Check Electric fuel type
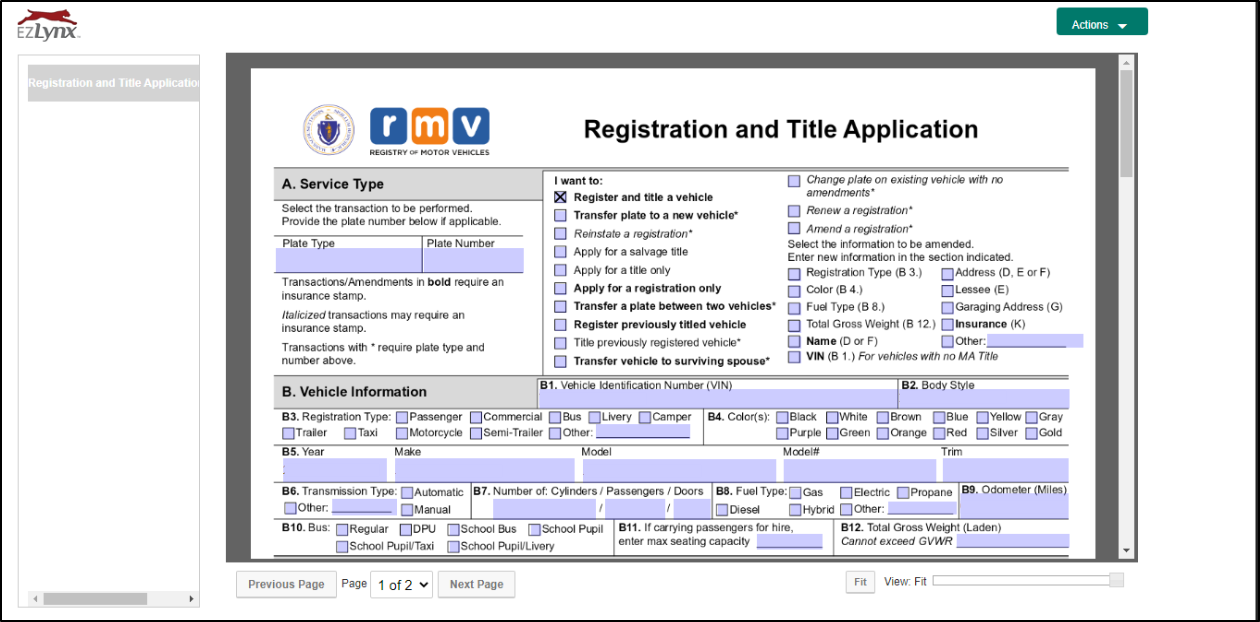 coord(846,492)
